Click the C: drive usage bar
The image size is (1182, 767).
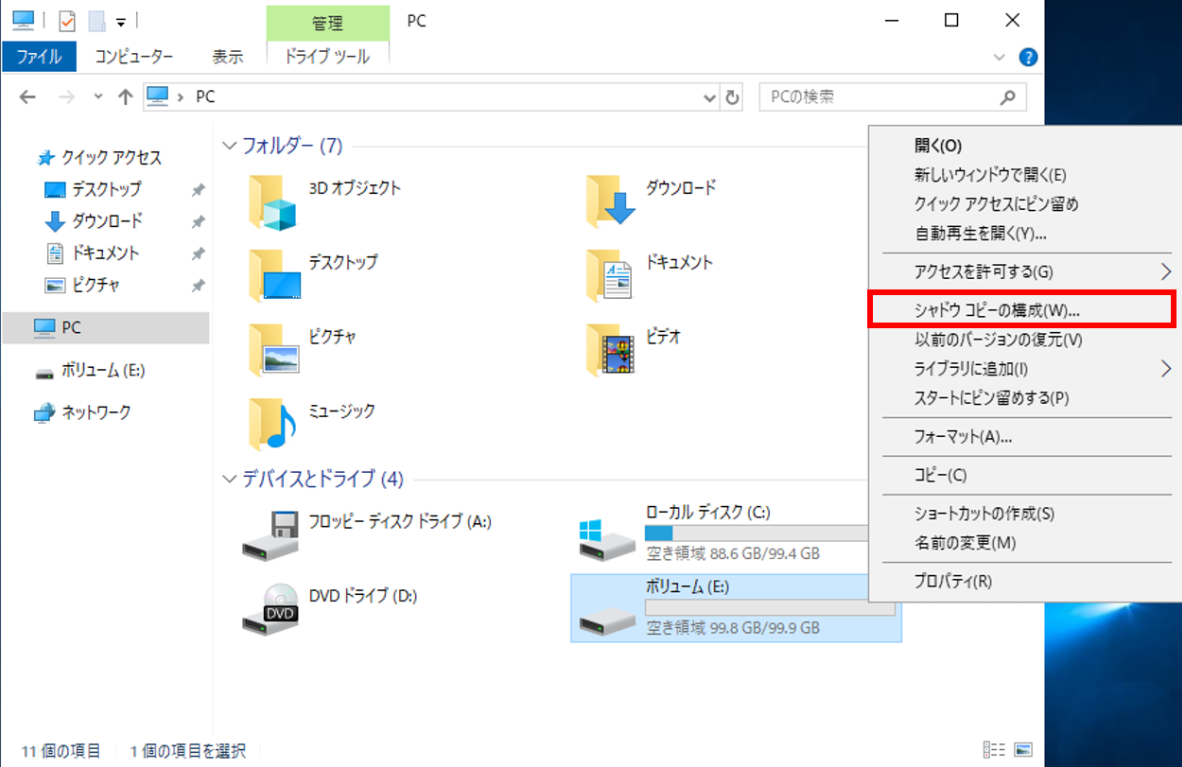pyautogui.click(x=756, y=533)
